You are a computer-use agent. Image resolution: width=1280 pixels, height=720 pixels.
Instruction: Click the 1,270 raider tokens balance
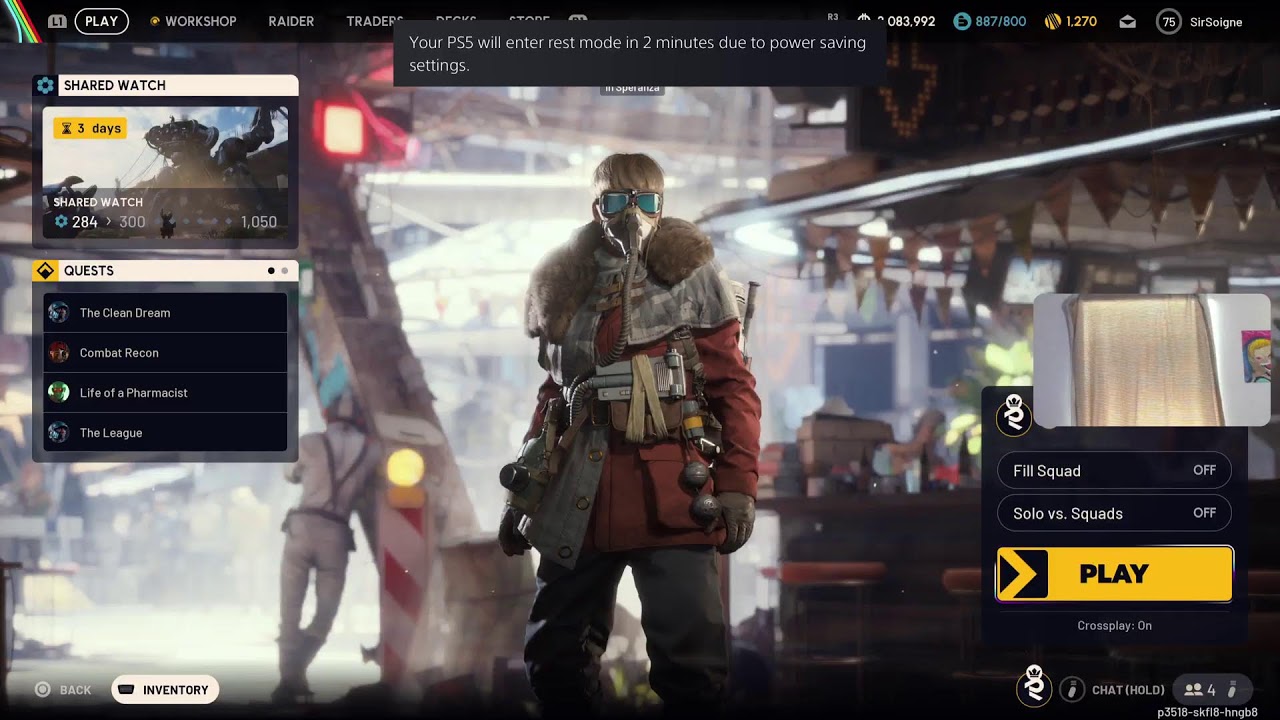click(x=1081, y=21)
